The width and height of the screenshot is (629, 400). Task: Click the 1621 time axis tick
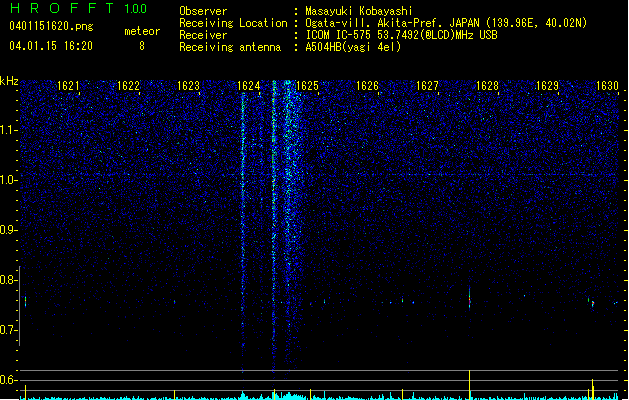pos(68,86)
